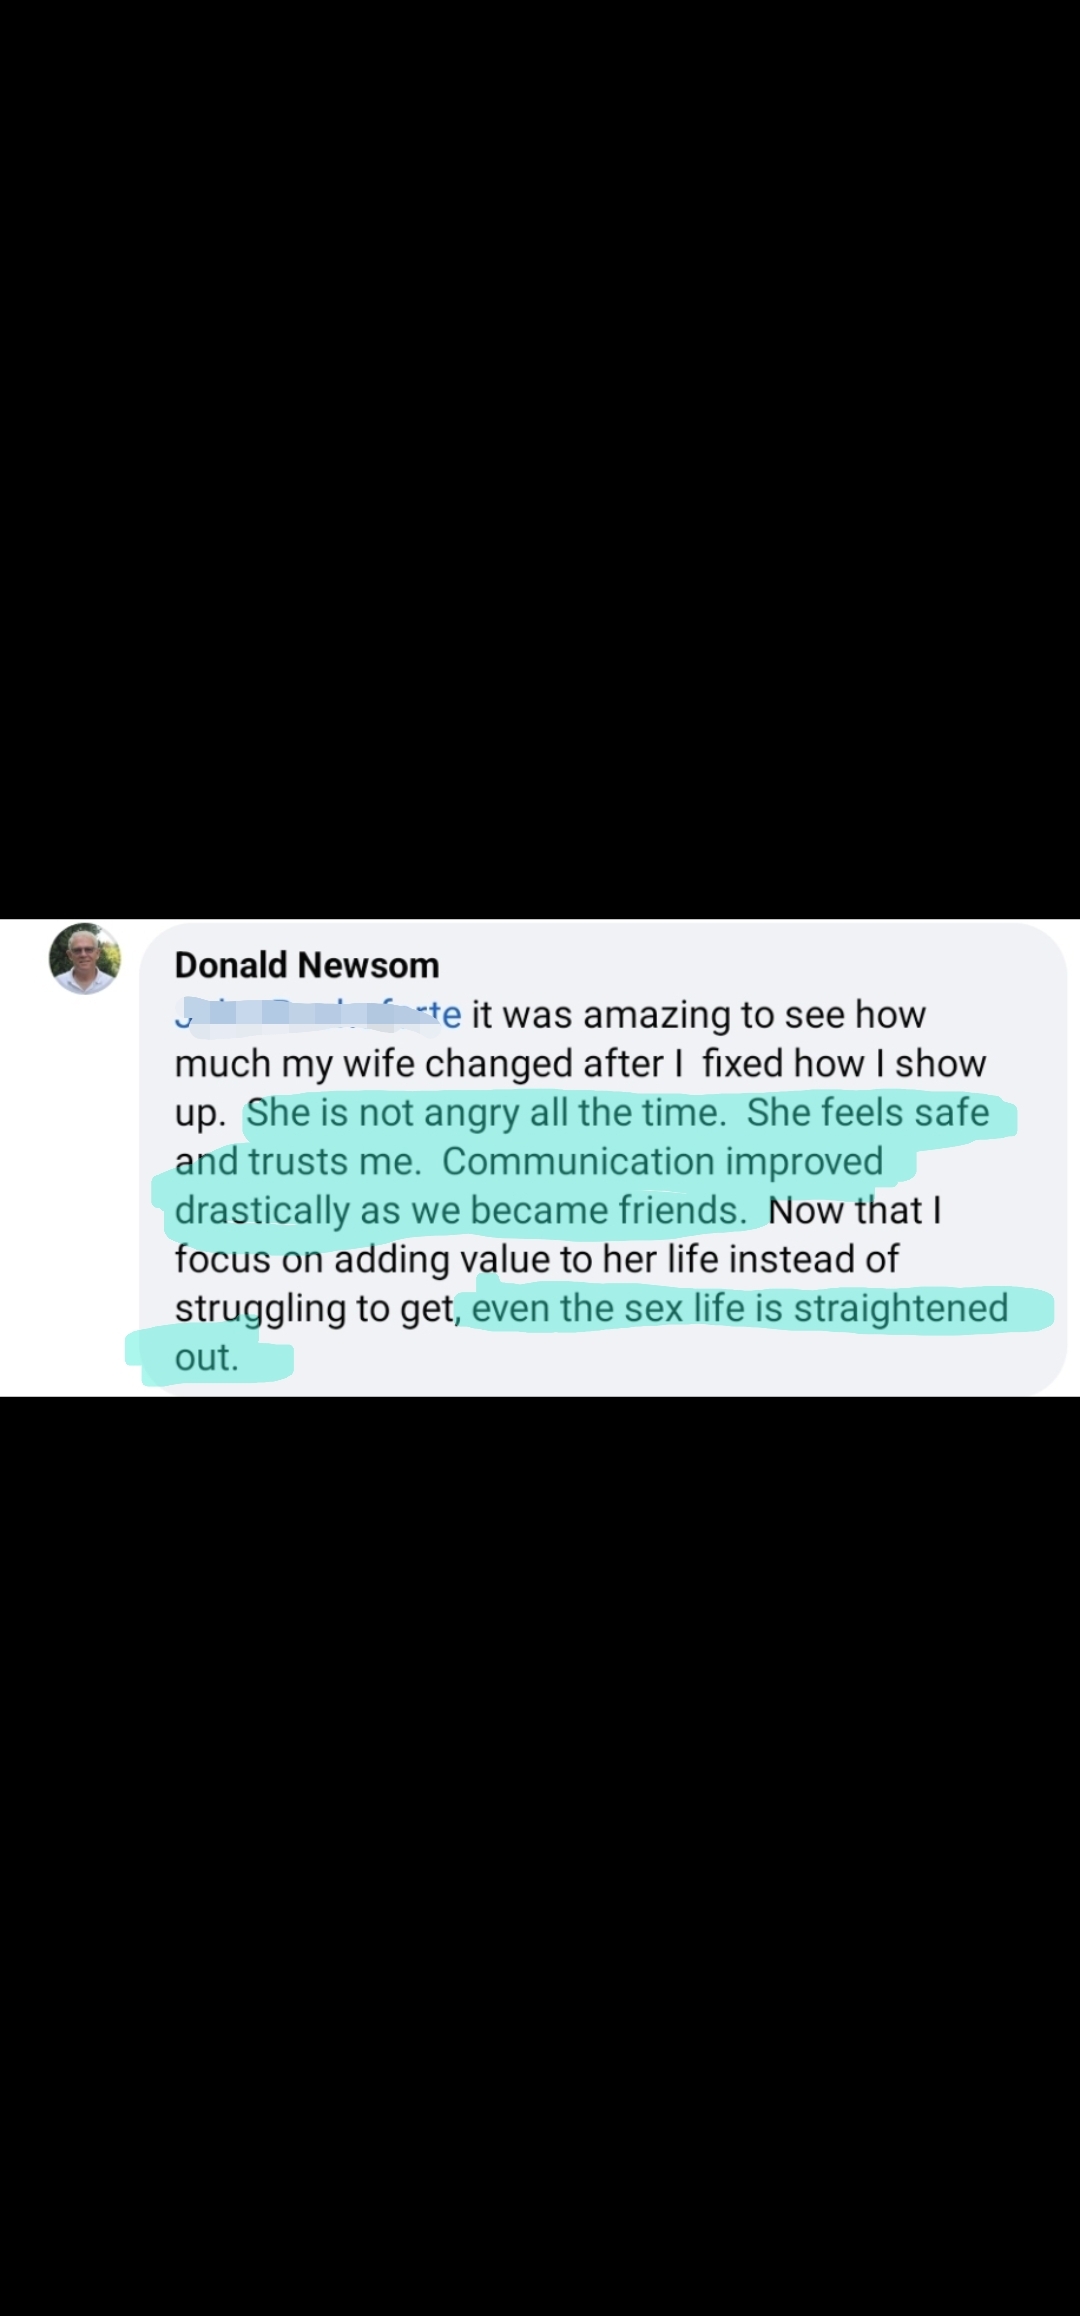Screen dimensions: 1080x2316
Task: Select the highlighted 'She feels safe' text
Action: click(x=868, y=1112)
